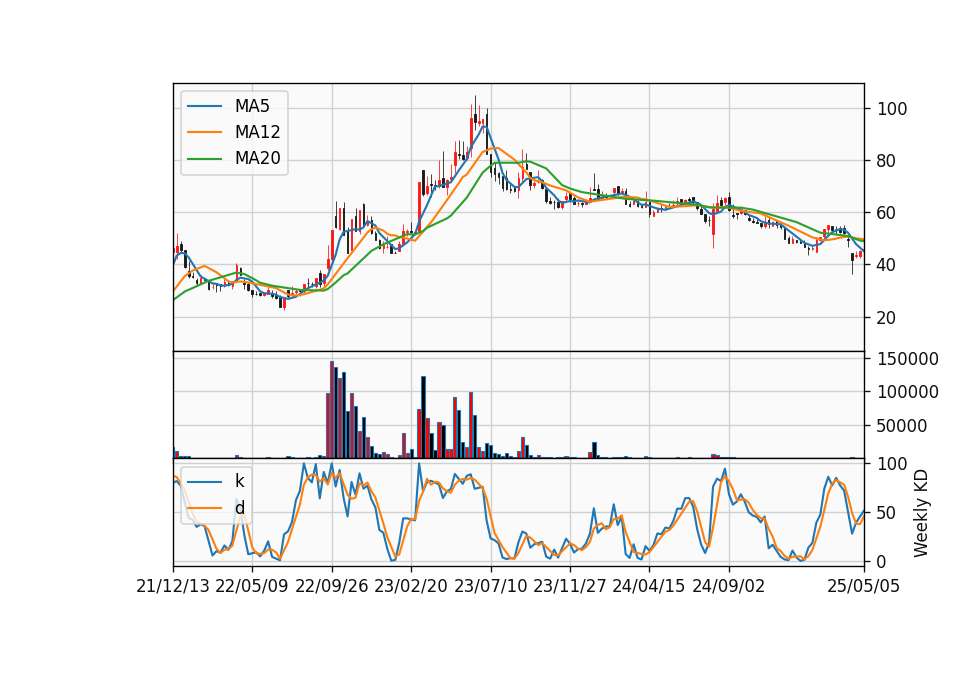Click the price axis label 100
The height and width of the screenshot is (690, 960).
tap(892, 109)
